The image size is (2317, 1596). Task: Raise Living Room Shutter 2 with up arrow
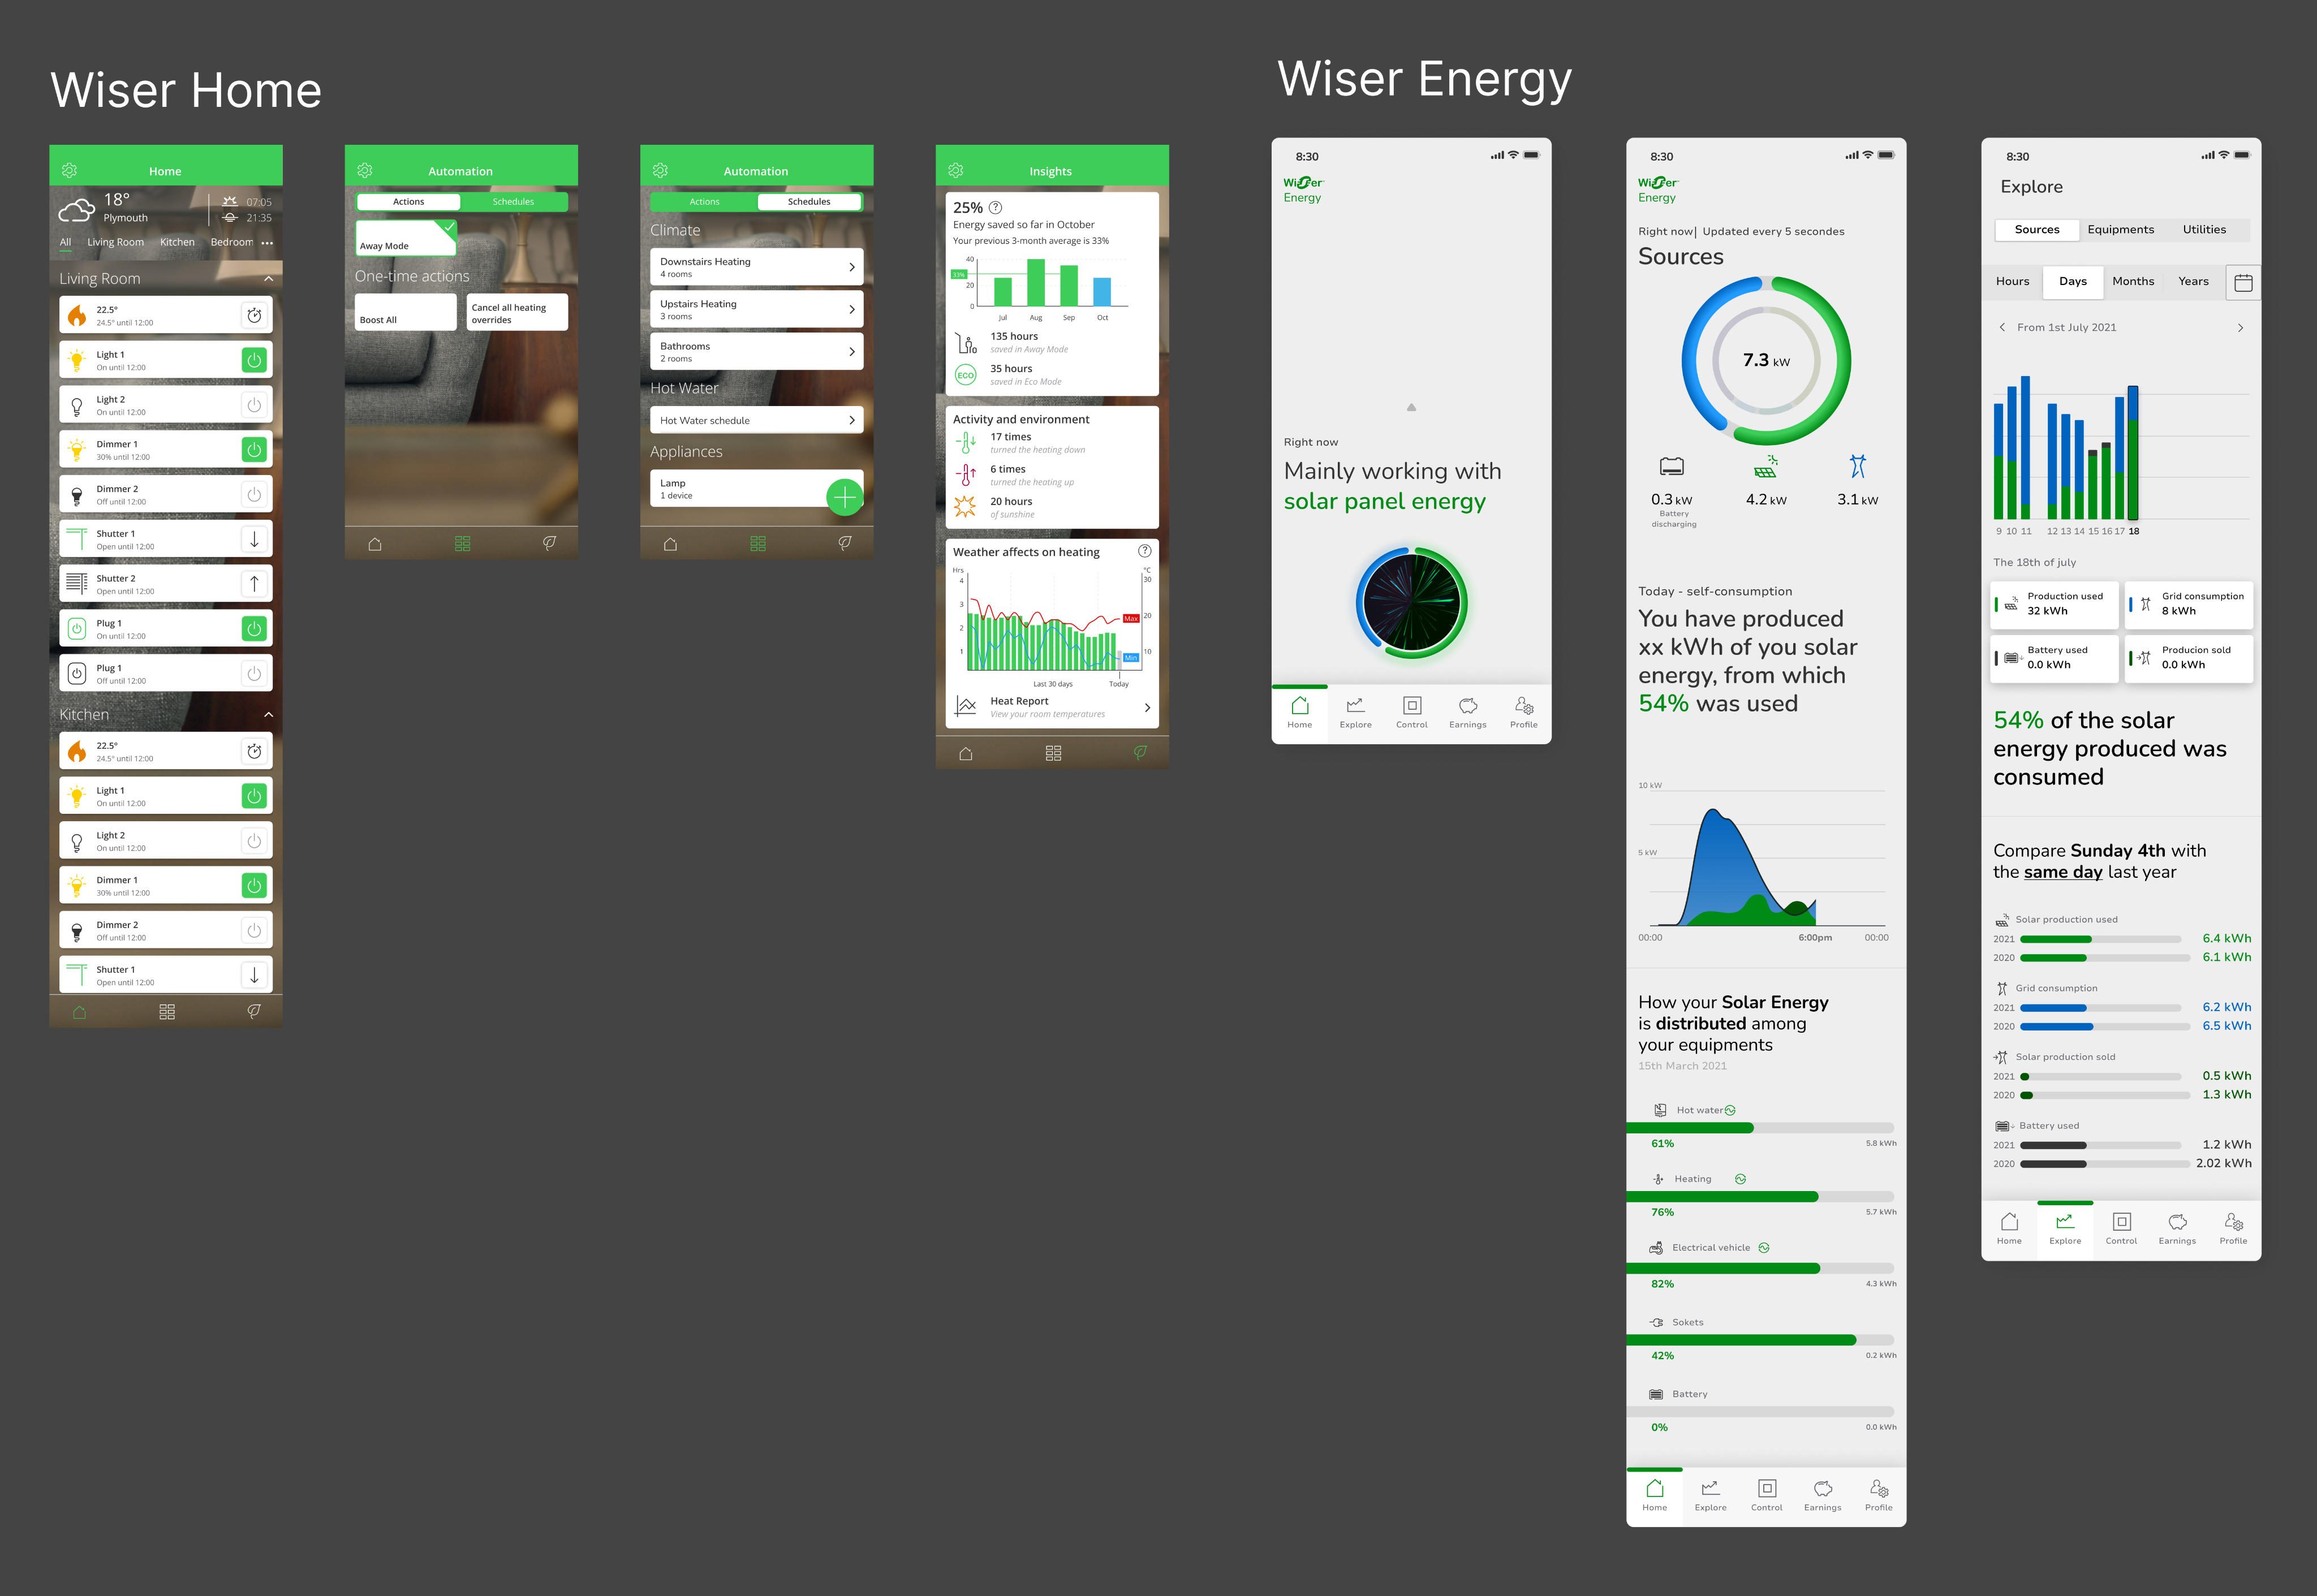click(x=254, y=584)
